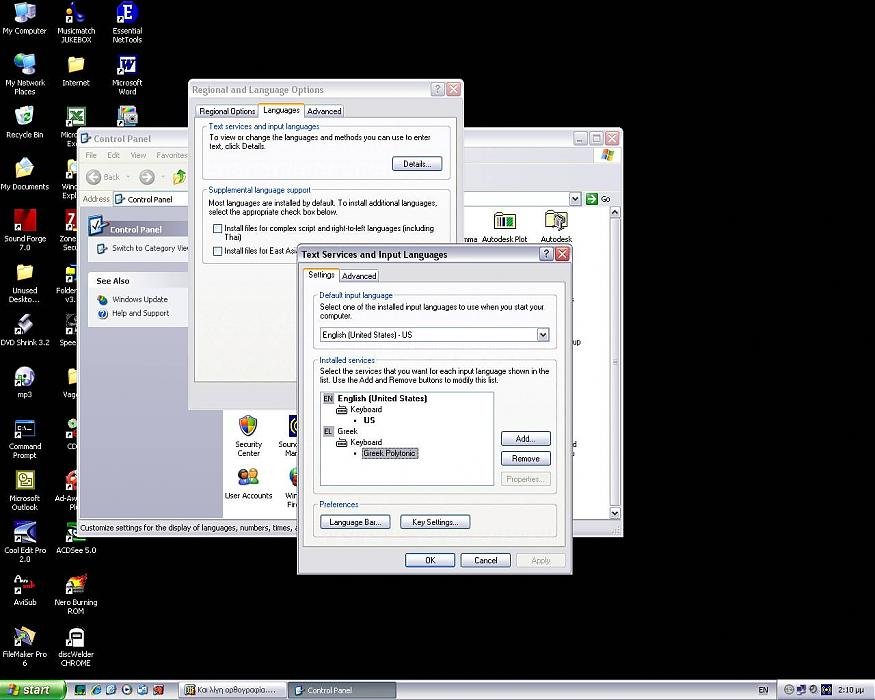Launch Sound Forge 7.0 icon

click(x=25, y=229)
